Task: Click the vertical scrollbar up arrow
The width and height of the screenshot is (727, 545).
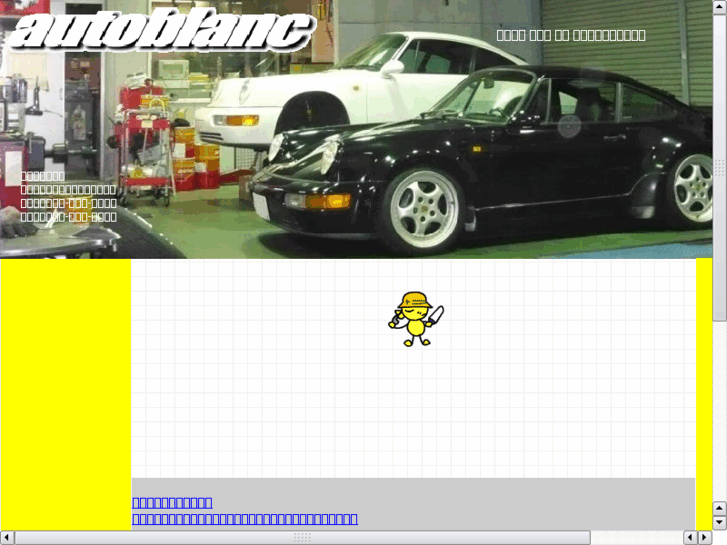Action: pos(720,6)
